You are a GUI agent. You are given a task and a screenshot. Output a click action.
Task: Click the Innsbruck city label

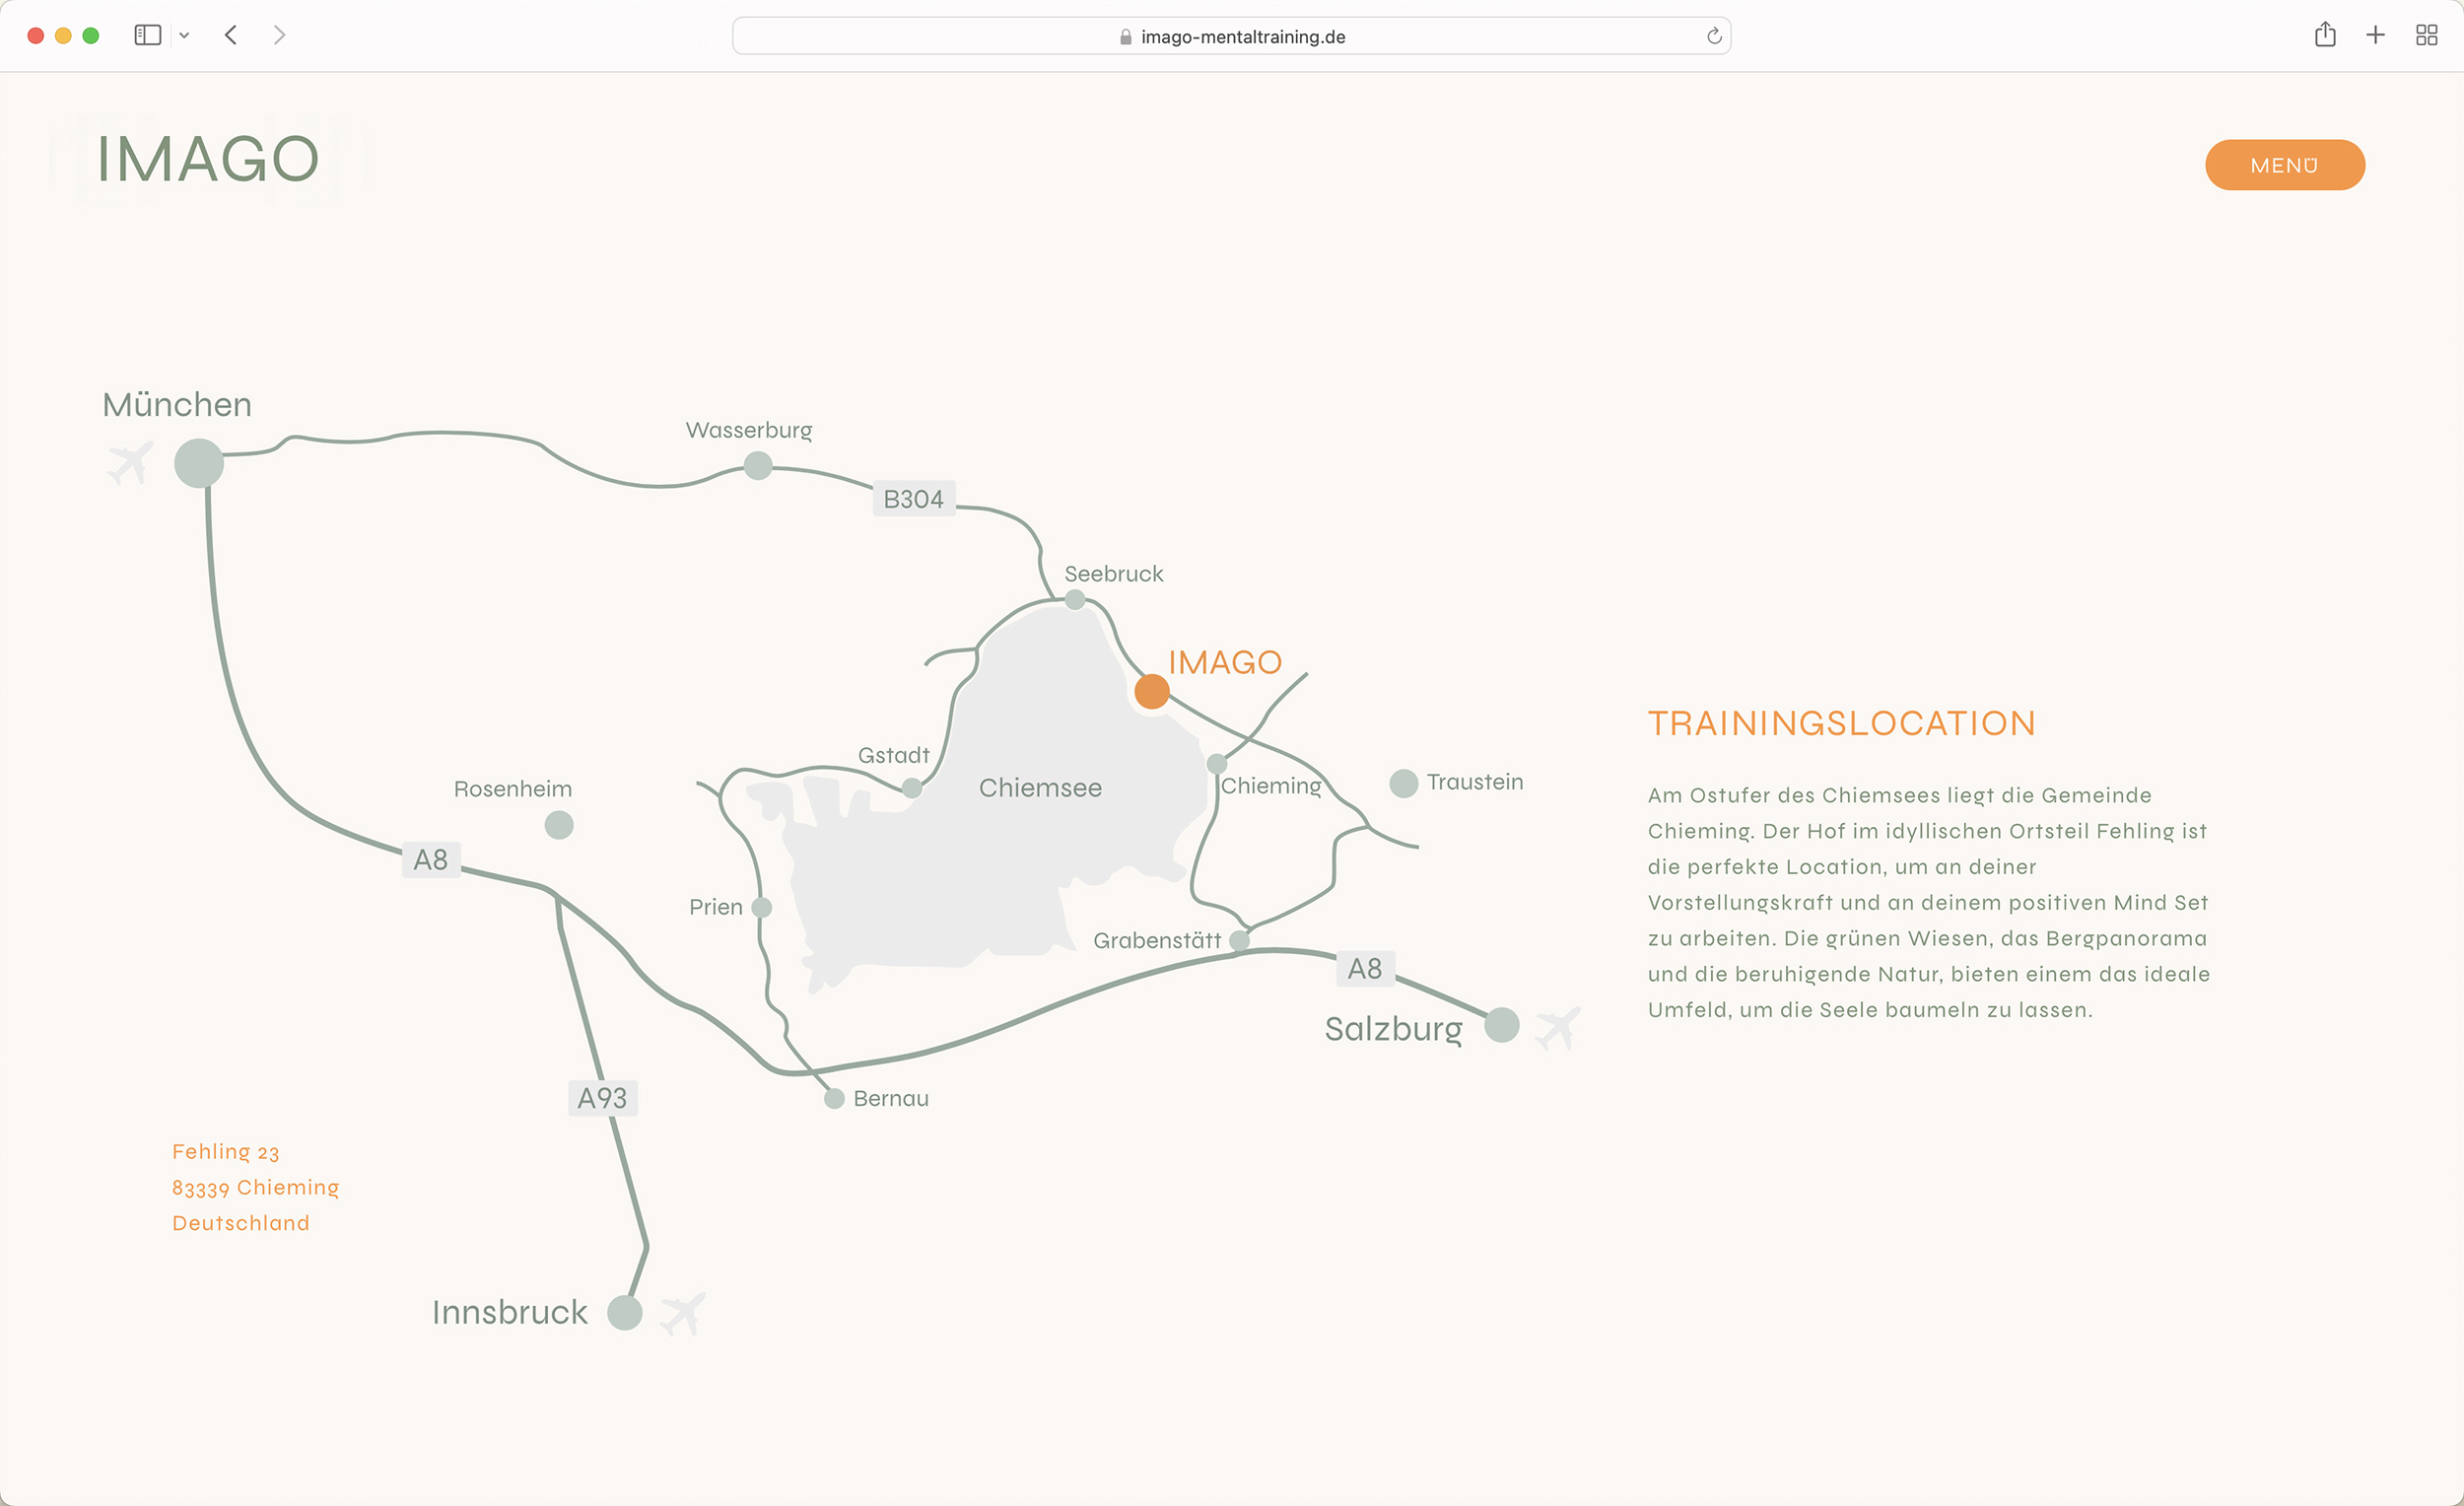tap(509, 1313)
